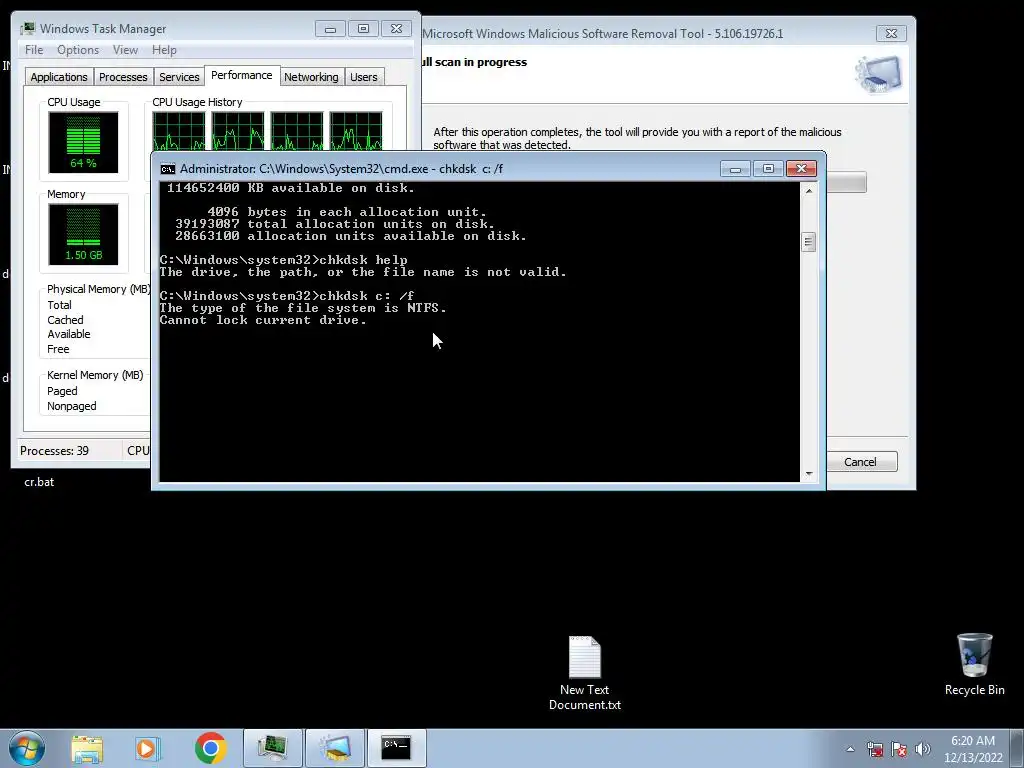The image size is (1024, 768).
Task: Minimize the Windows Task Manager window
Action: point(330,29)
